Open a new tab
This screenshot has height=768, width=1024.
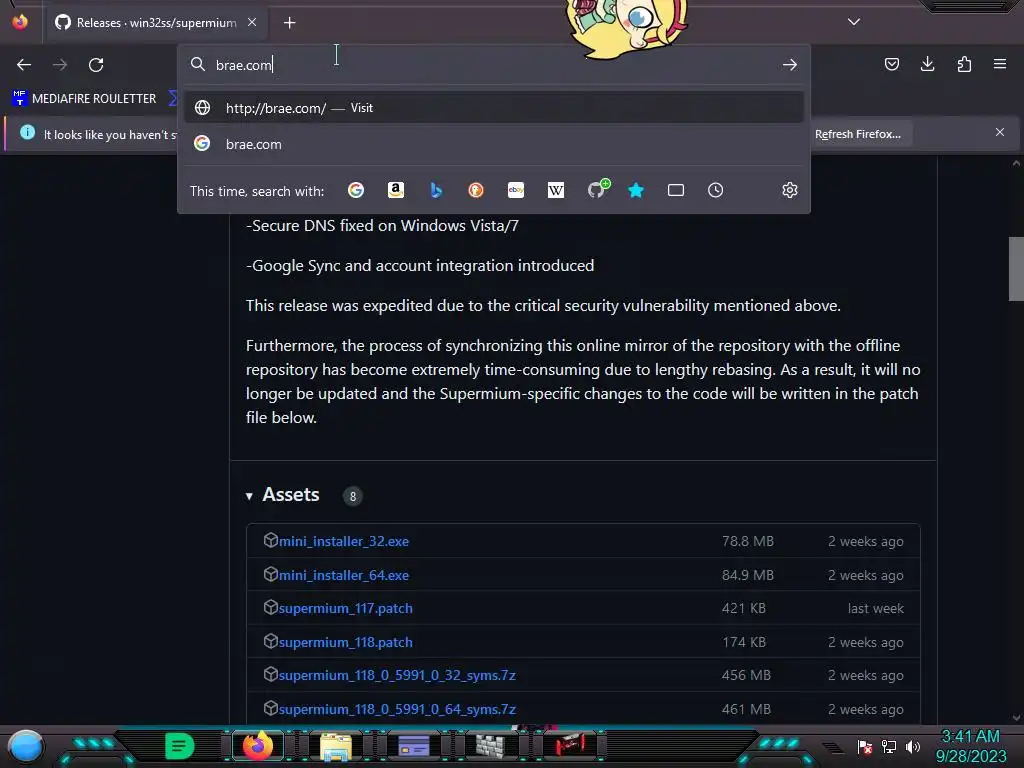pyautogui.click(x=289, y=23)
